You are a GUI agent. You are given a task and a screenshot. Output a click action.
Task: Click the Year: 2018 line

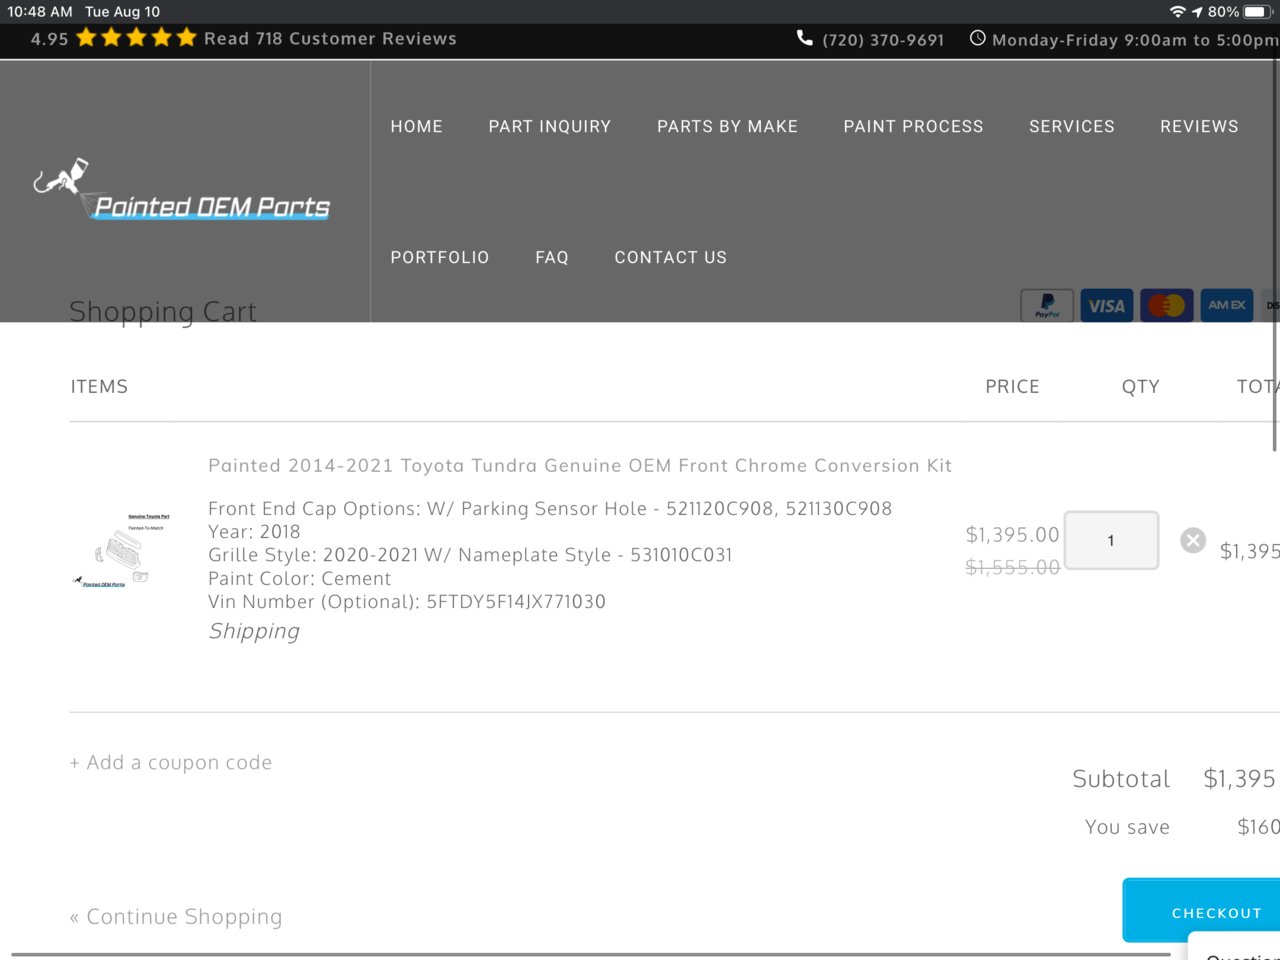point(254,532)
